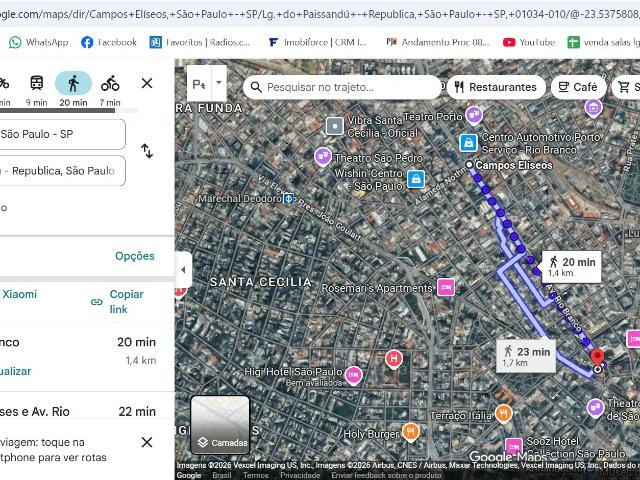Image resolution: width=640 pixels, height=480 pixels.
Task: Open the map tool dropdown arrow
Action: tap(219, 83)
